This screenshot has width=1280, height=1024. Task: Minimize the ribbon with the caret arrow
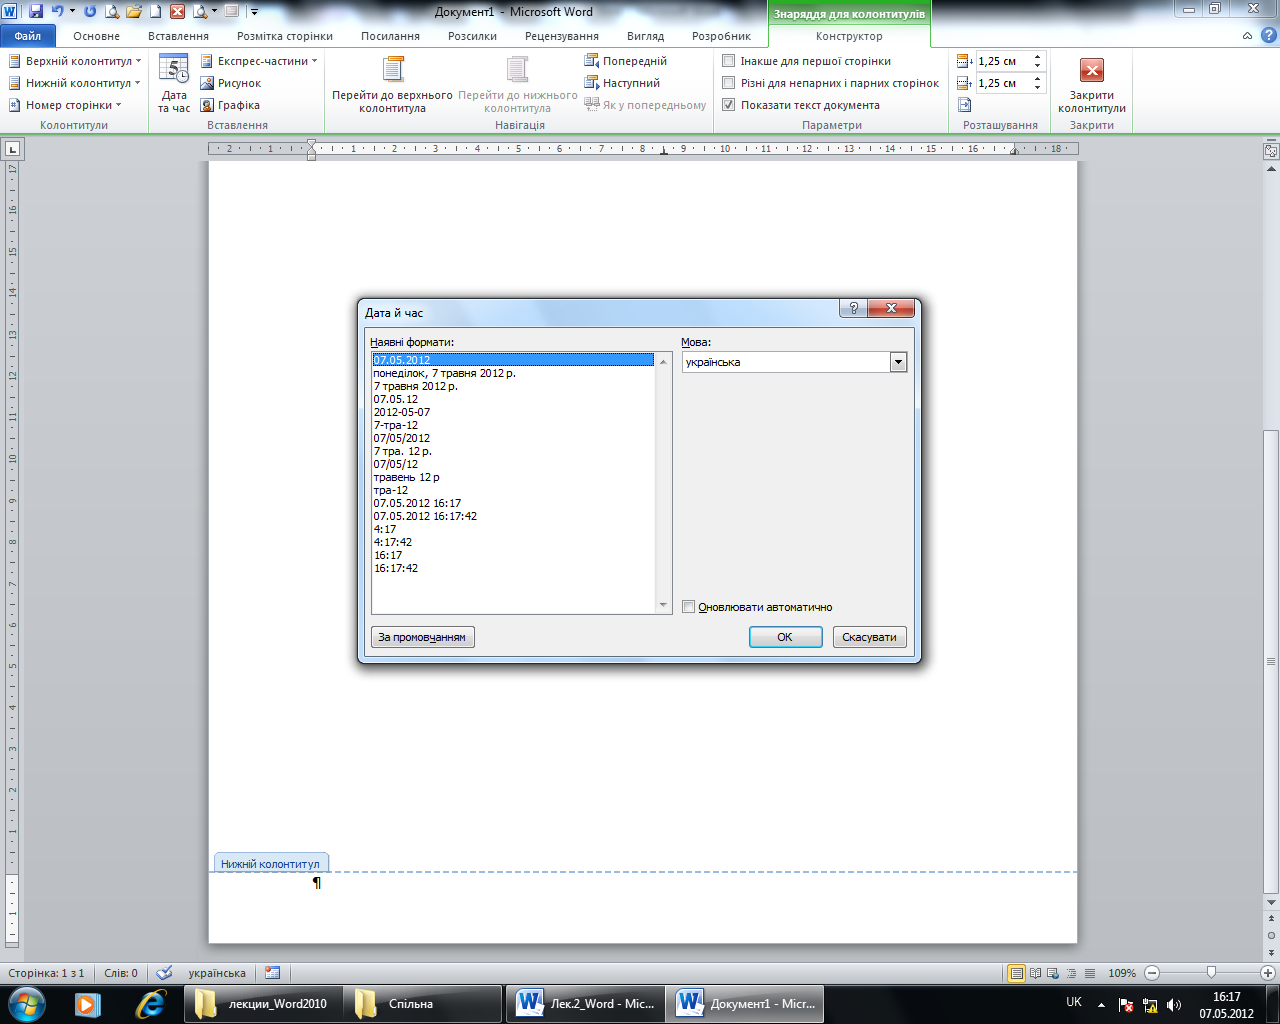pyautogui.click(x=1247, y=35)
